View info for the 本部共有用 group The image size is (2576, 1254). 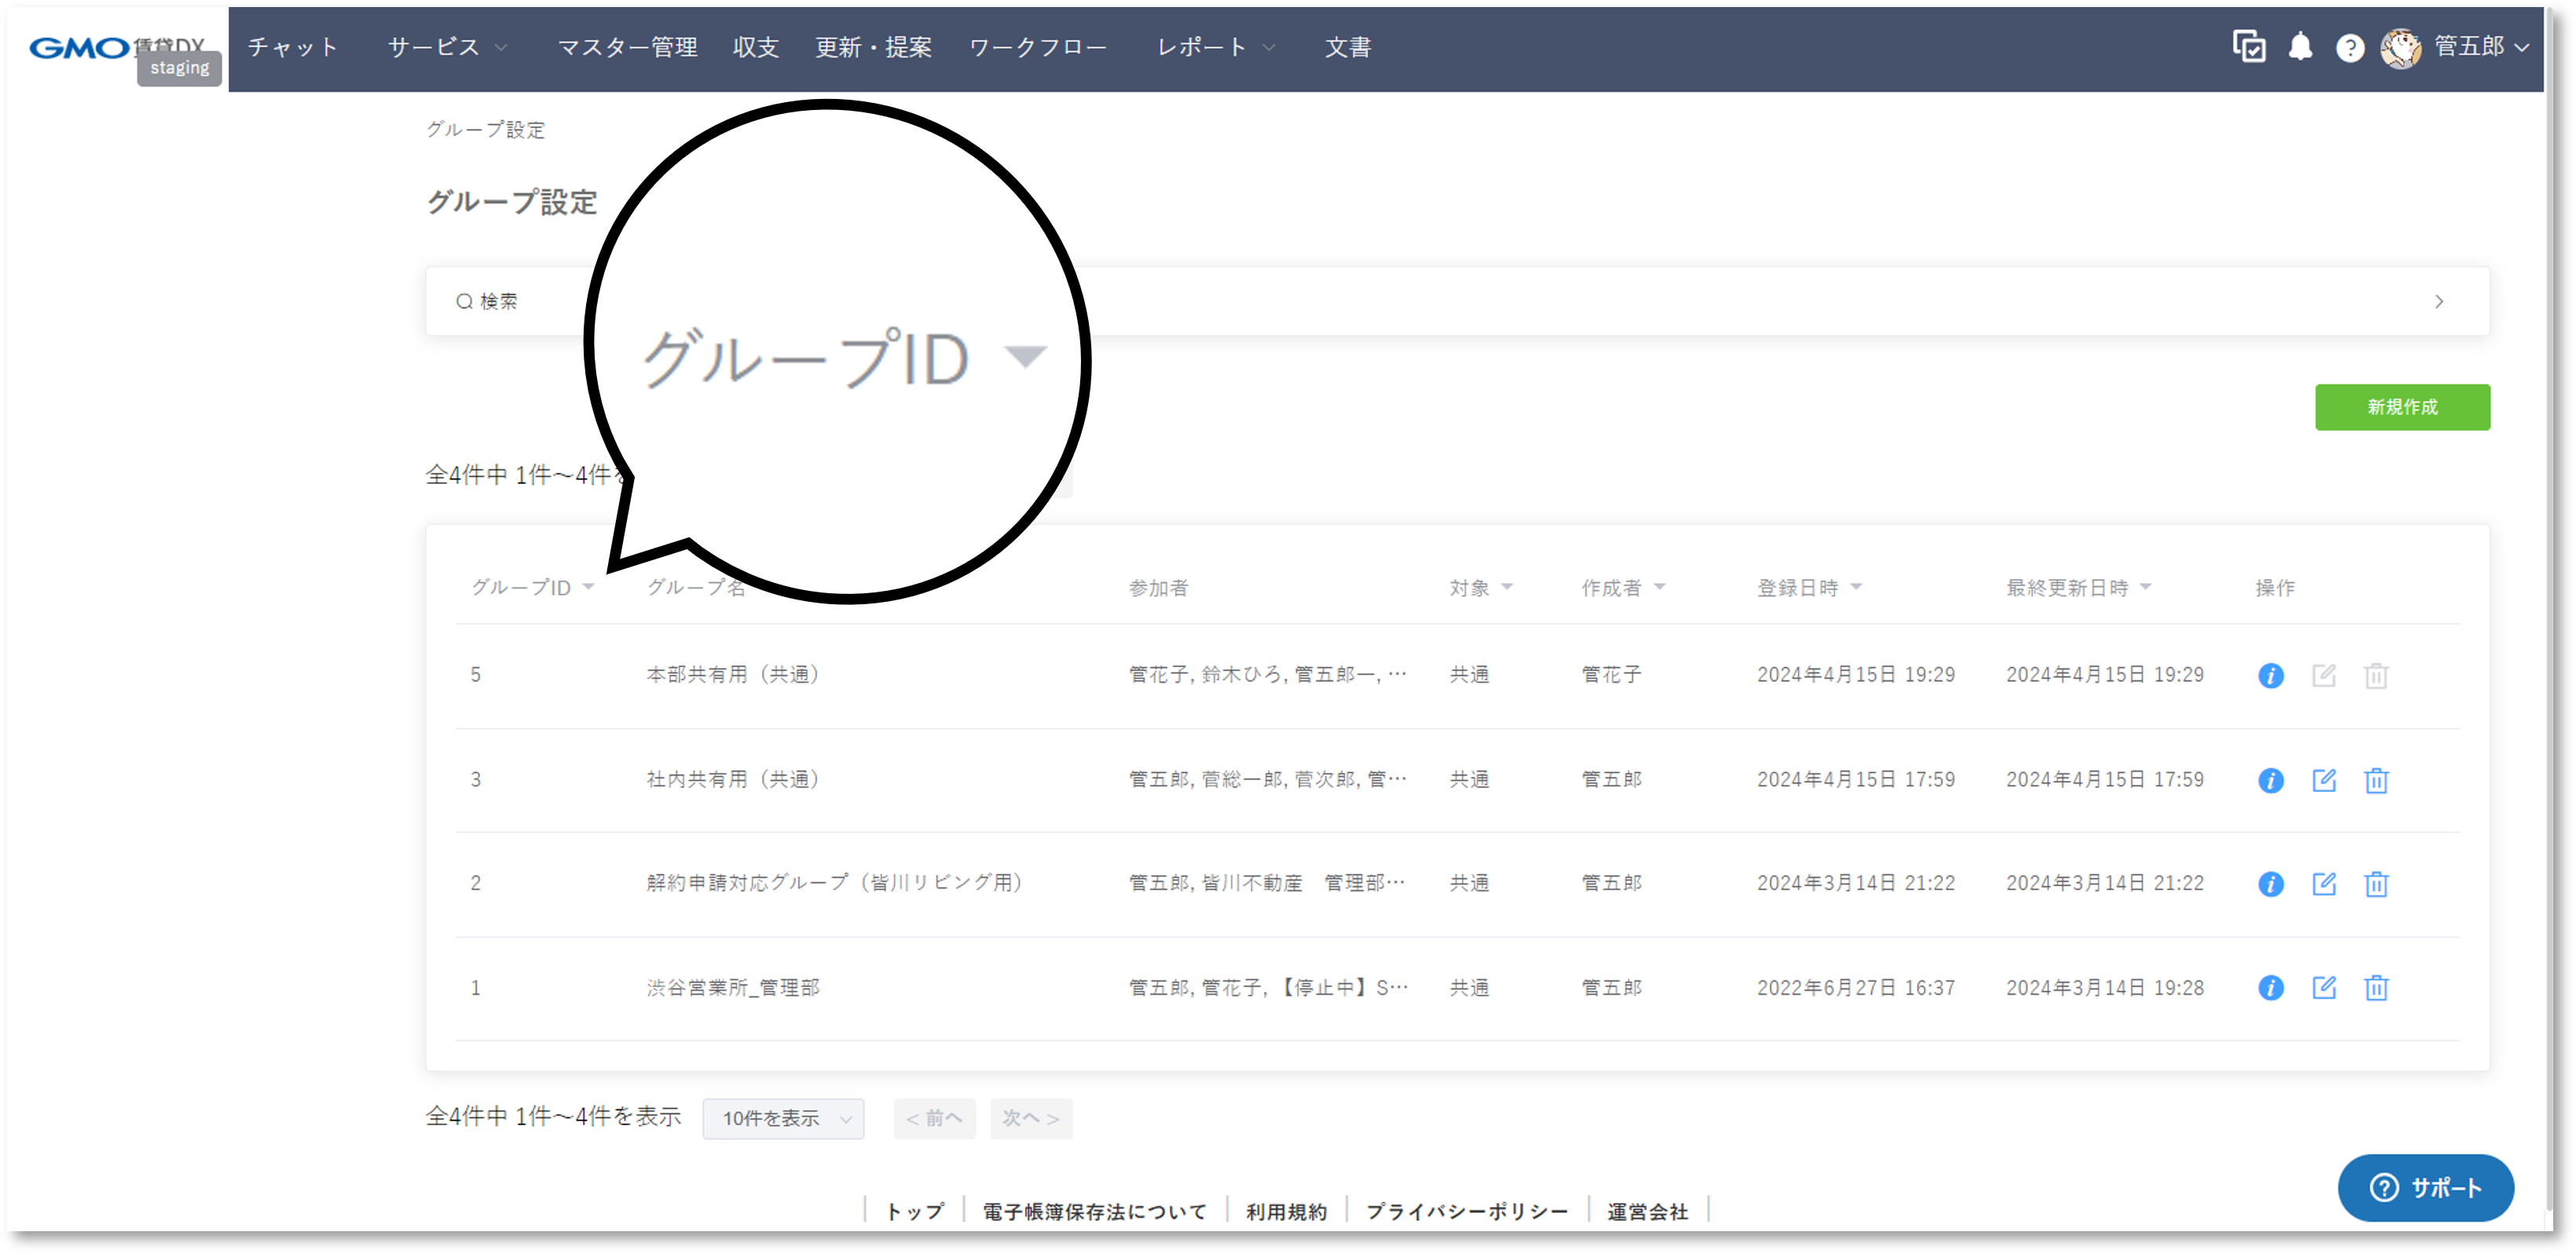(x=2271, y=675)
